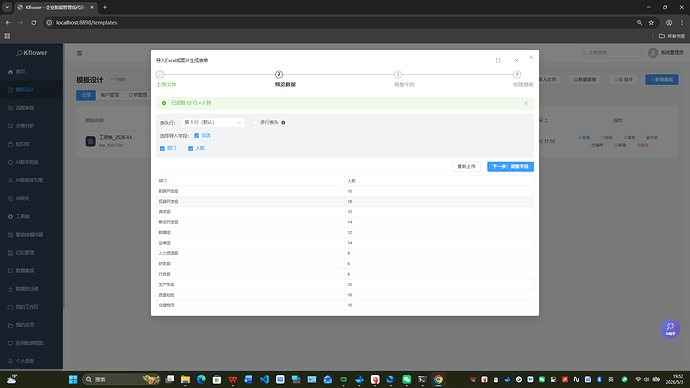The width and height of the screenshot is (690, 388).
Task: Select step 3 调整字段 in wizard
Action: (404, 79)
